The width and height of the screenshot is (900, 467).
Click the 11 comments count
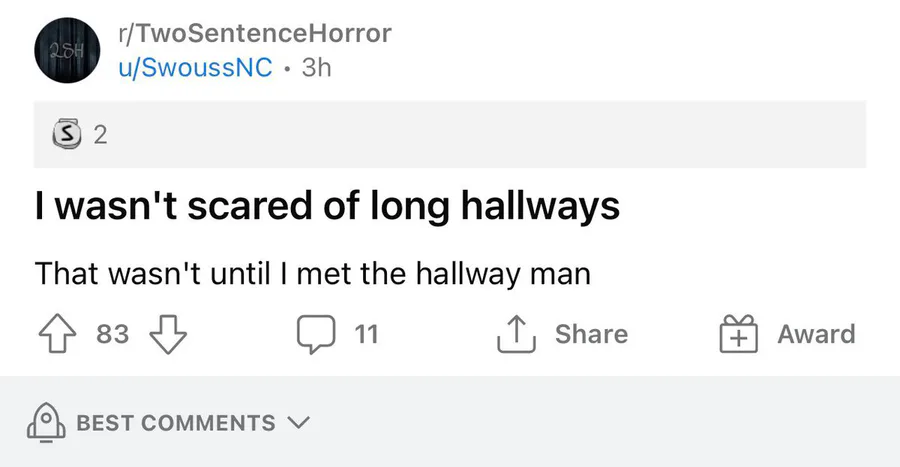point(367,334)
